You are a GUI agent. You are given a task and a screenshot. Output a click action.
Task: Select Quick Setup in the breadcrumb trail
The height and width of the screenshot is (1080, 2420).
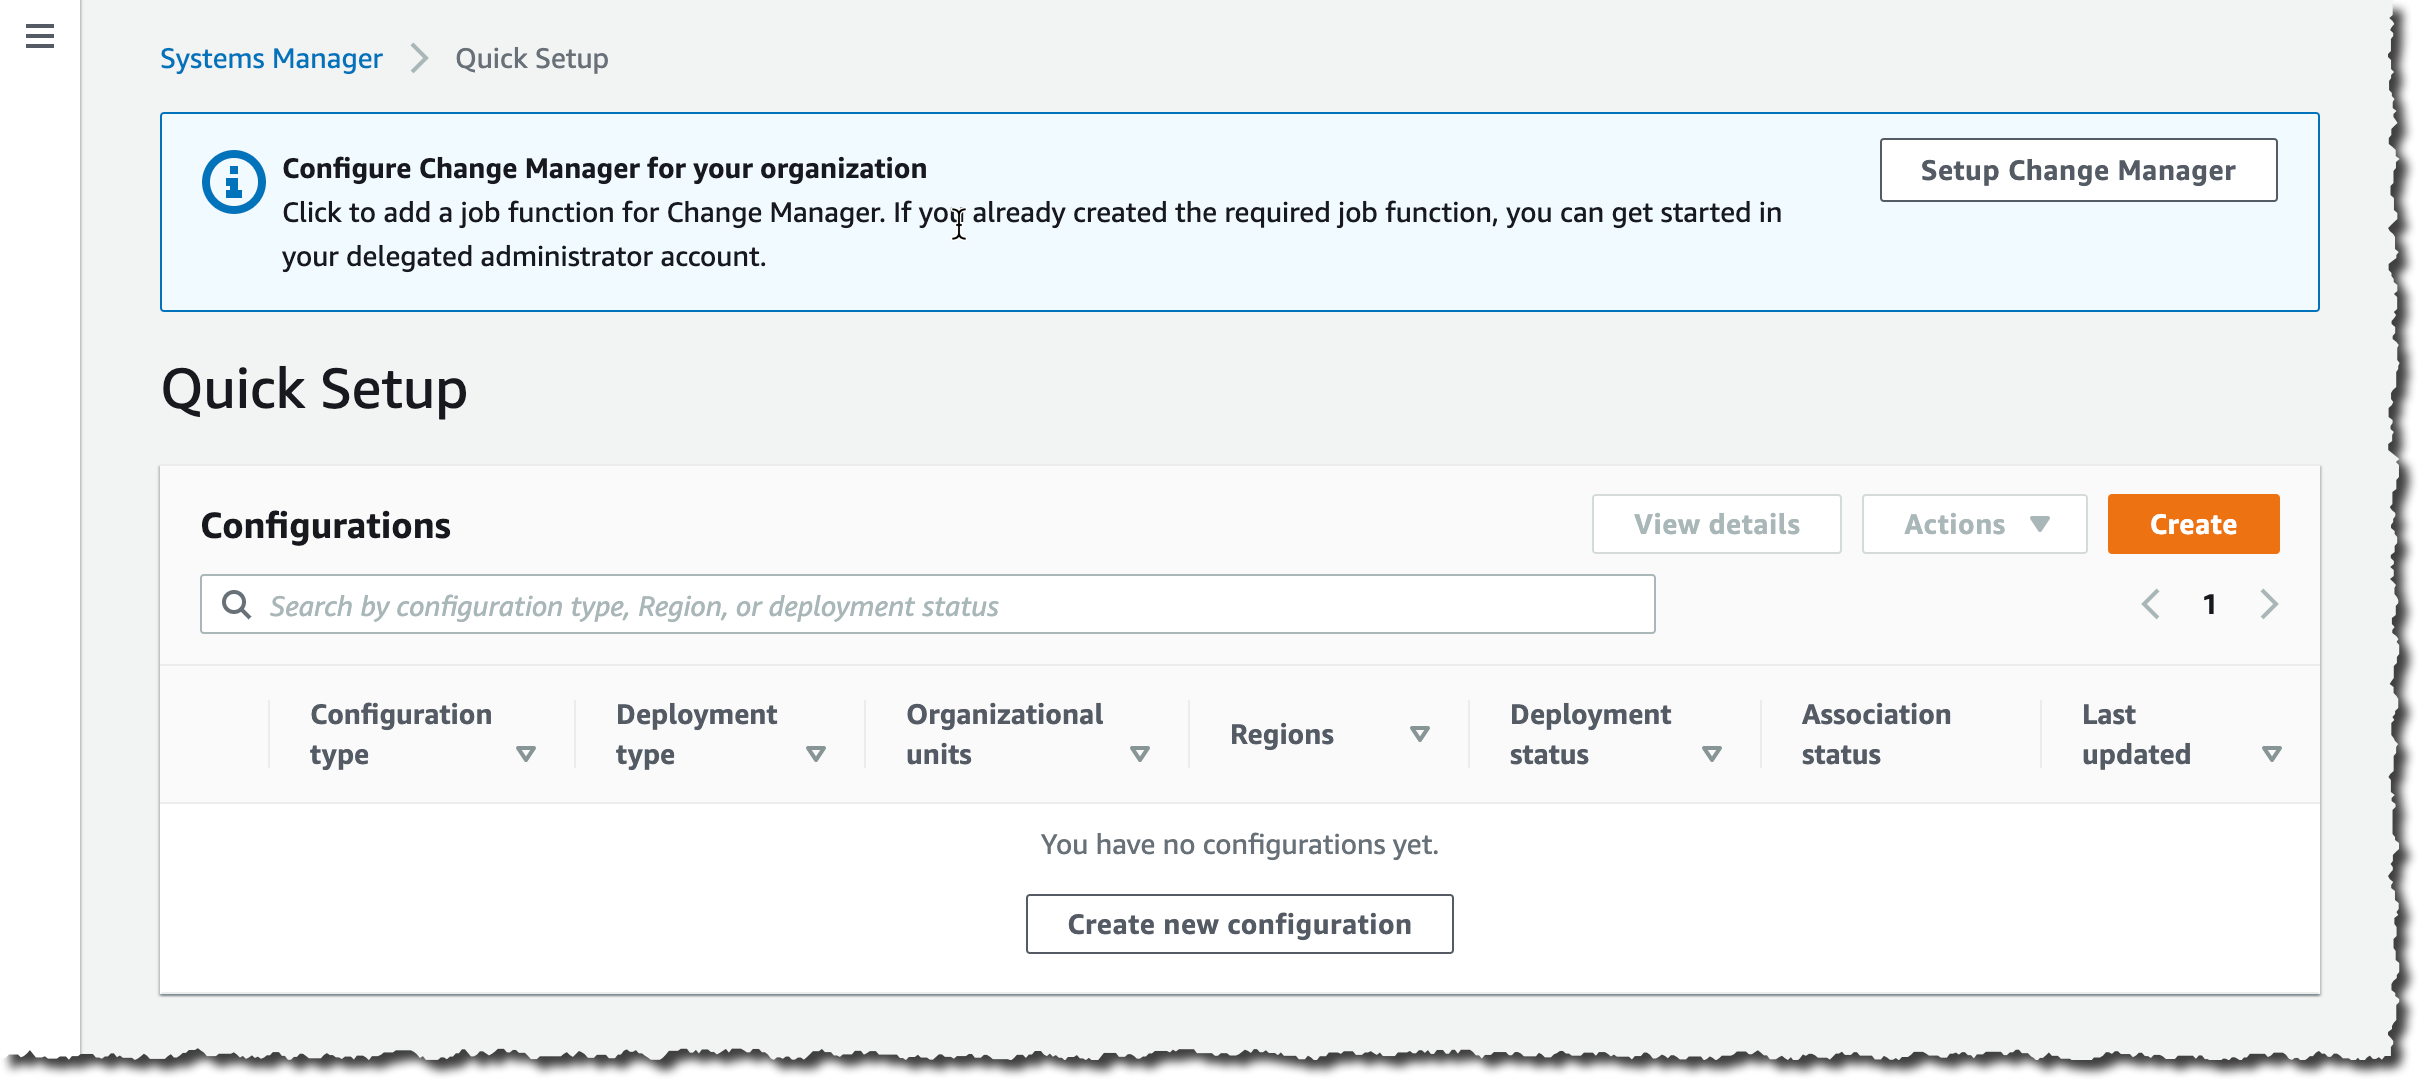[x=531, y=58]
